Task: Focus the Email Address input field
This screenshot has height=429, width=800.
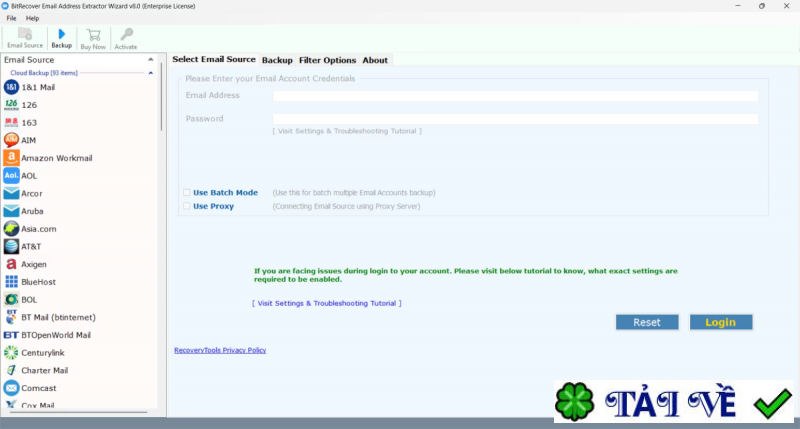Action: (x=515, y=96)
